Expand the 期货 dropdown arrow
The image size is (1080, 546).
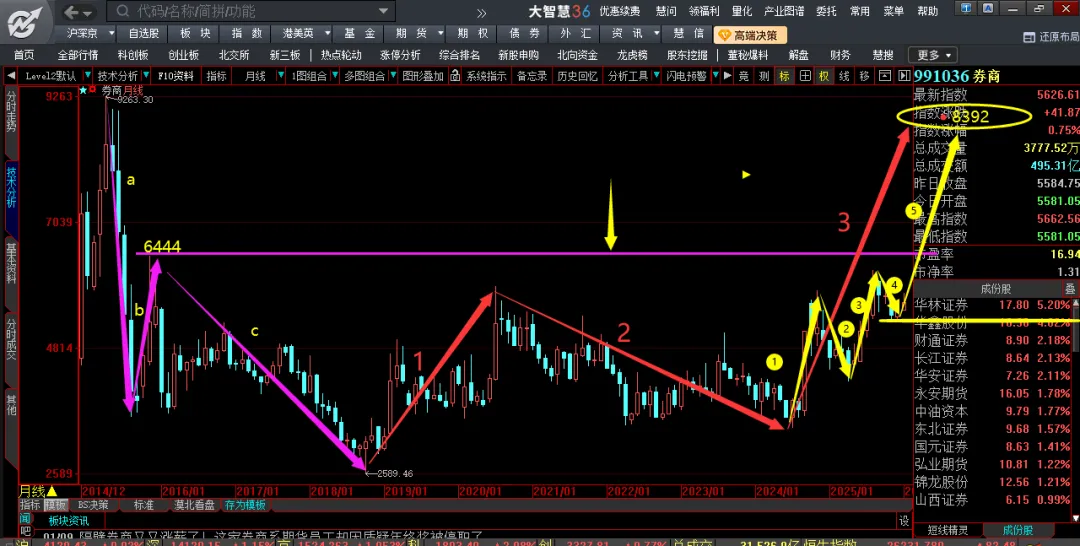pos(440,33)
